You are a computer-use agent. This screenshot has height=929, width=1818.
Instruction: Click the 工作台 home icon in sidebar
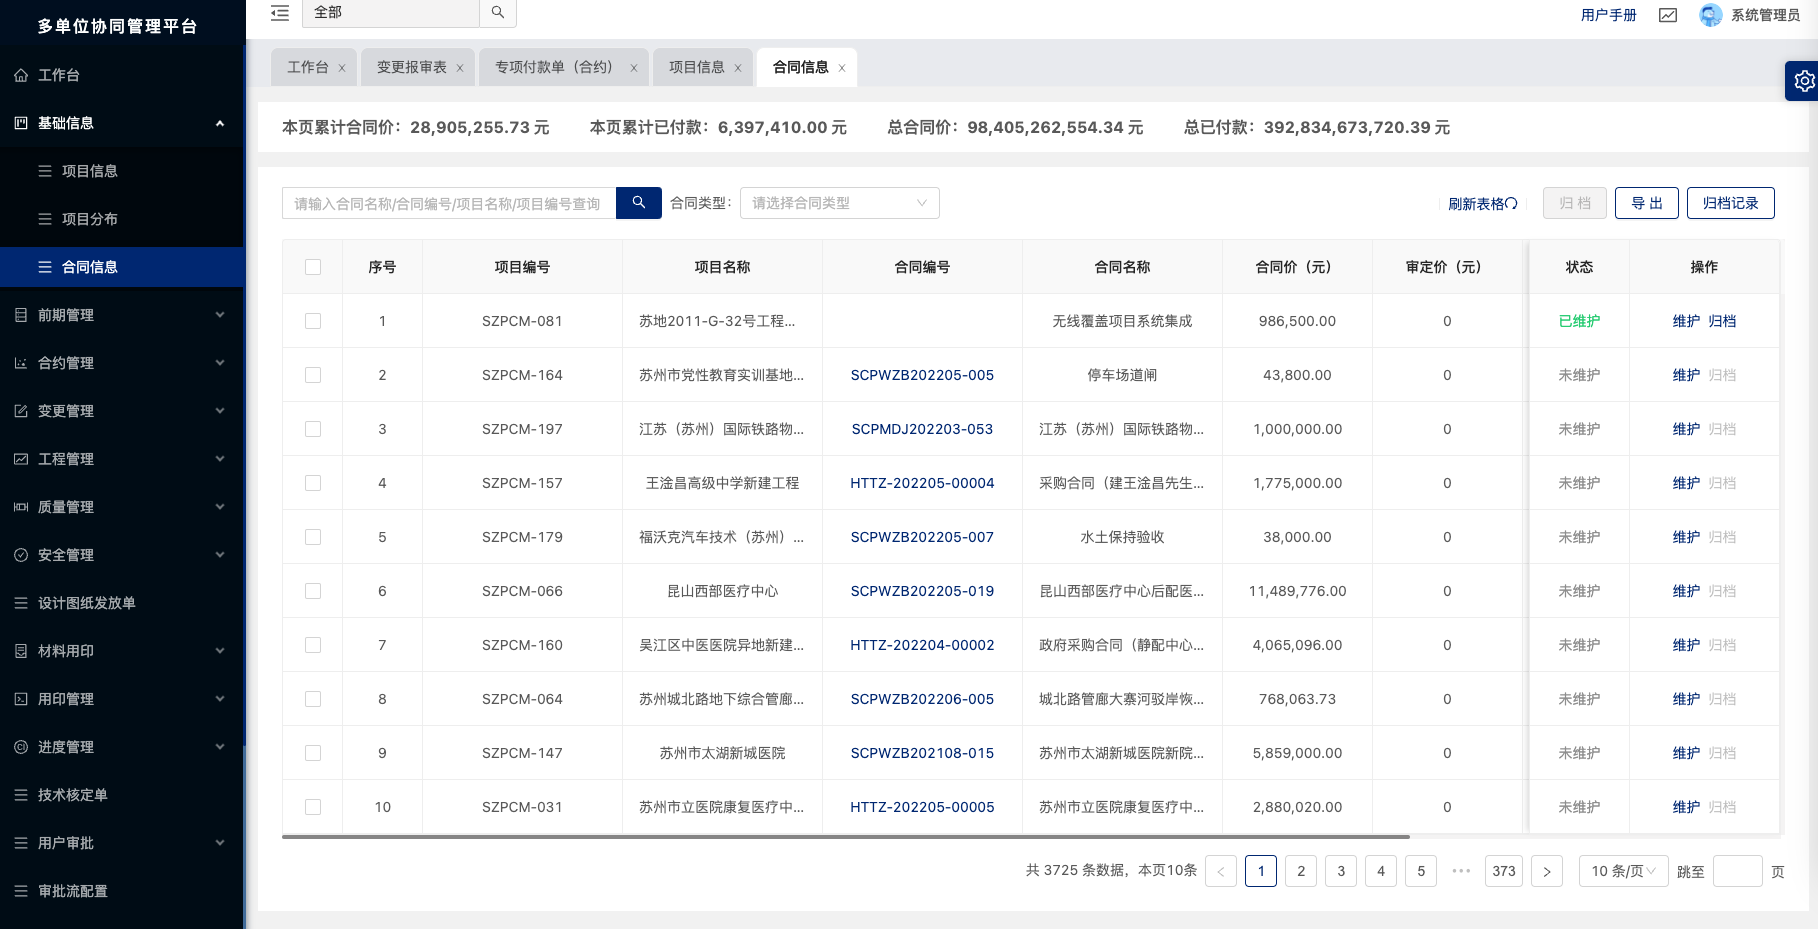tap(21, 75)
